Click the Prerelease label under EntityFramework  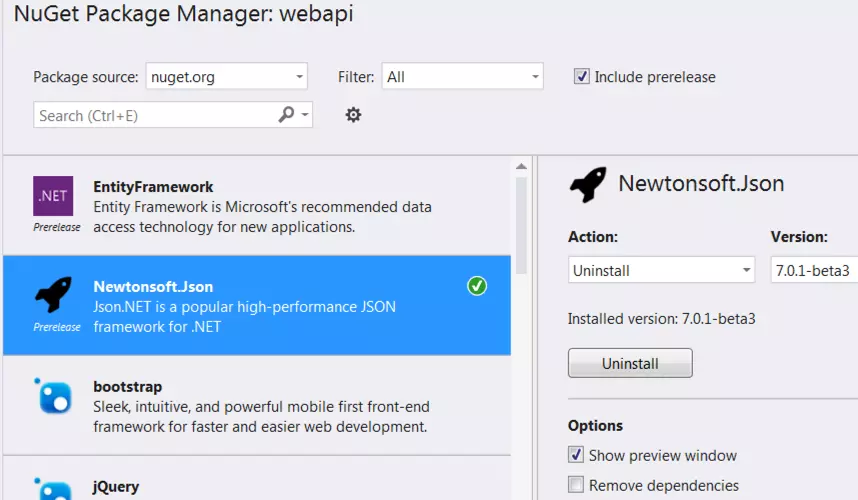(x=57, y=227)
